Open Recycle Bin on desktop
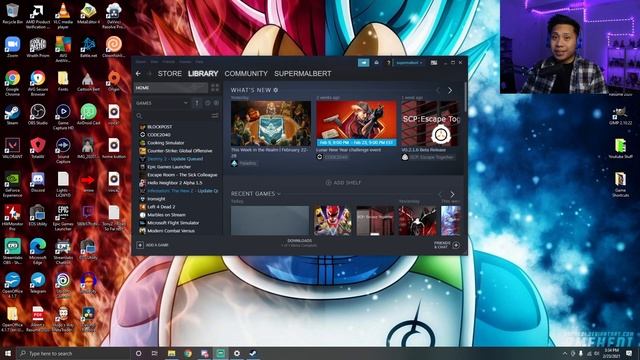This screenshot has width=640, height=360. pos(12,13)
